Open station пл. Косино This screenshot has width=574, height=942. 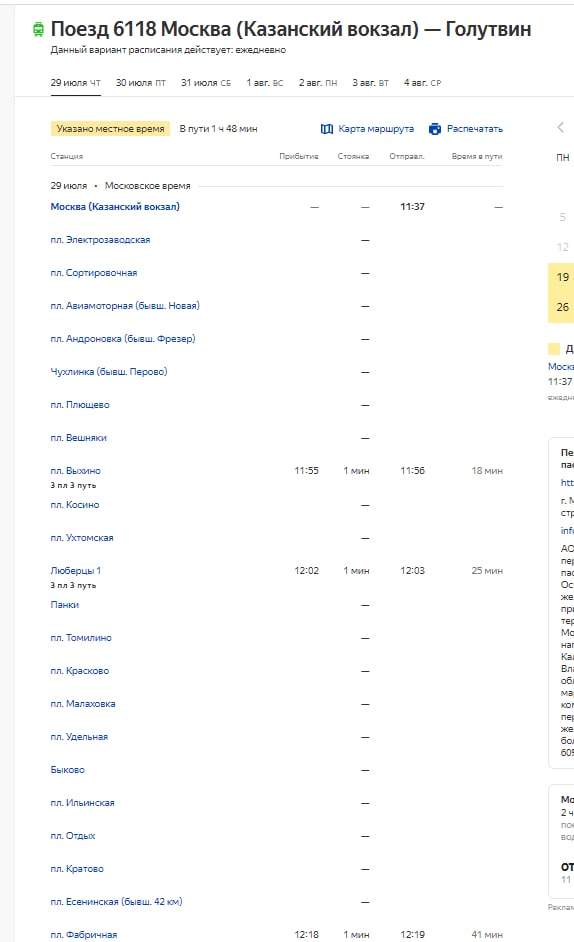click(x=75, y=505)
